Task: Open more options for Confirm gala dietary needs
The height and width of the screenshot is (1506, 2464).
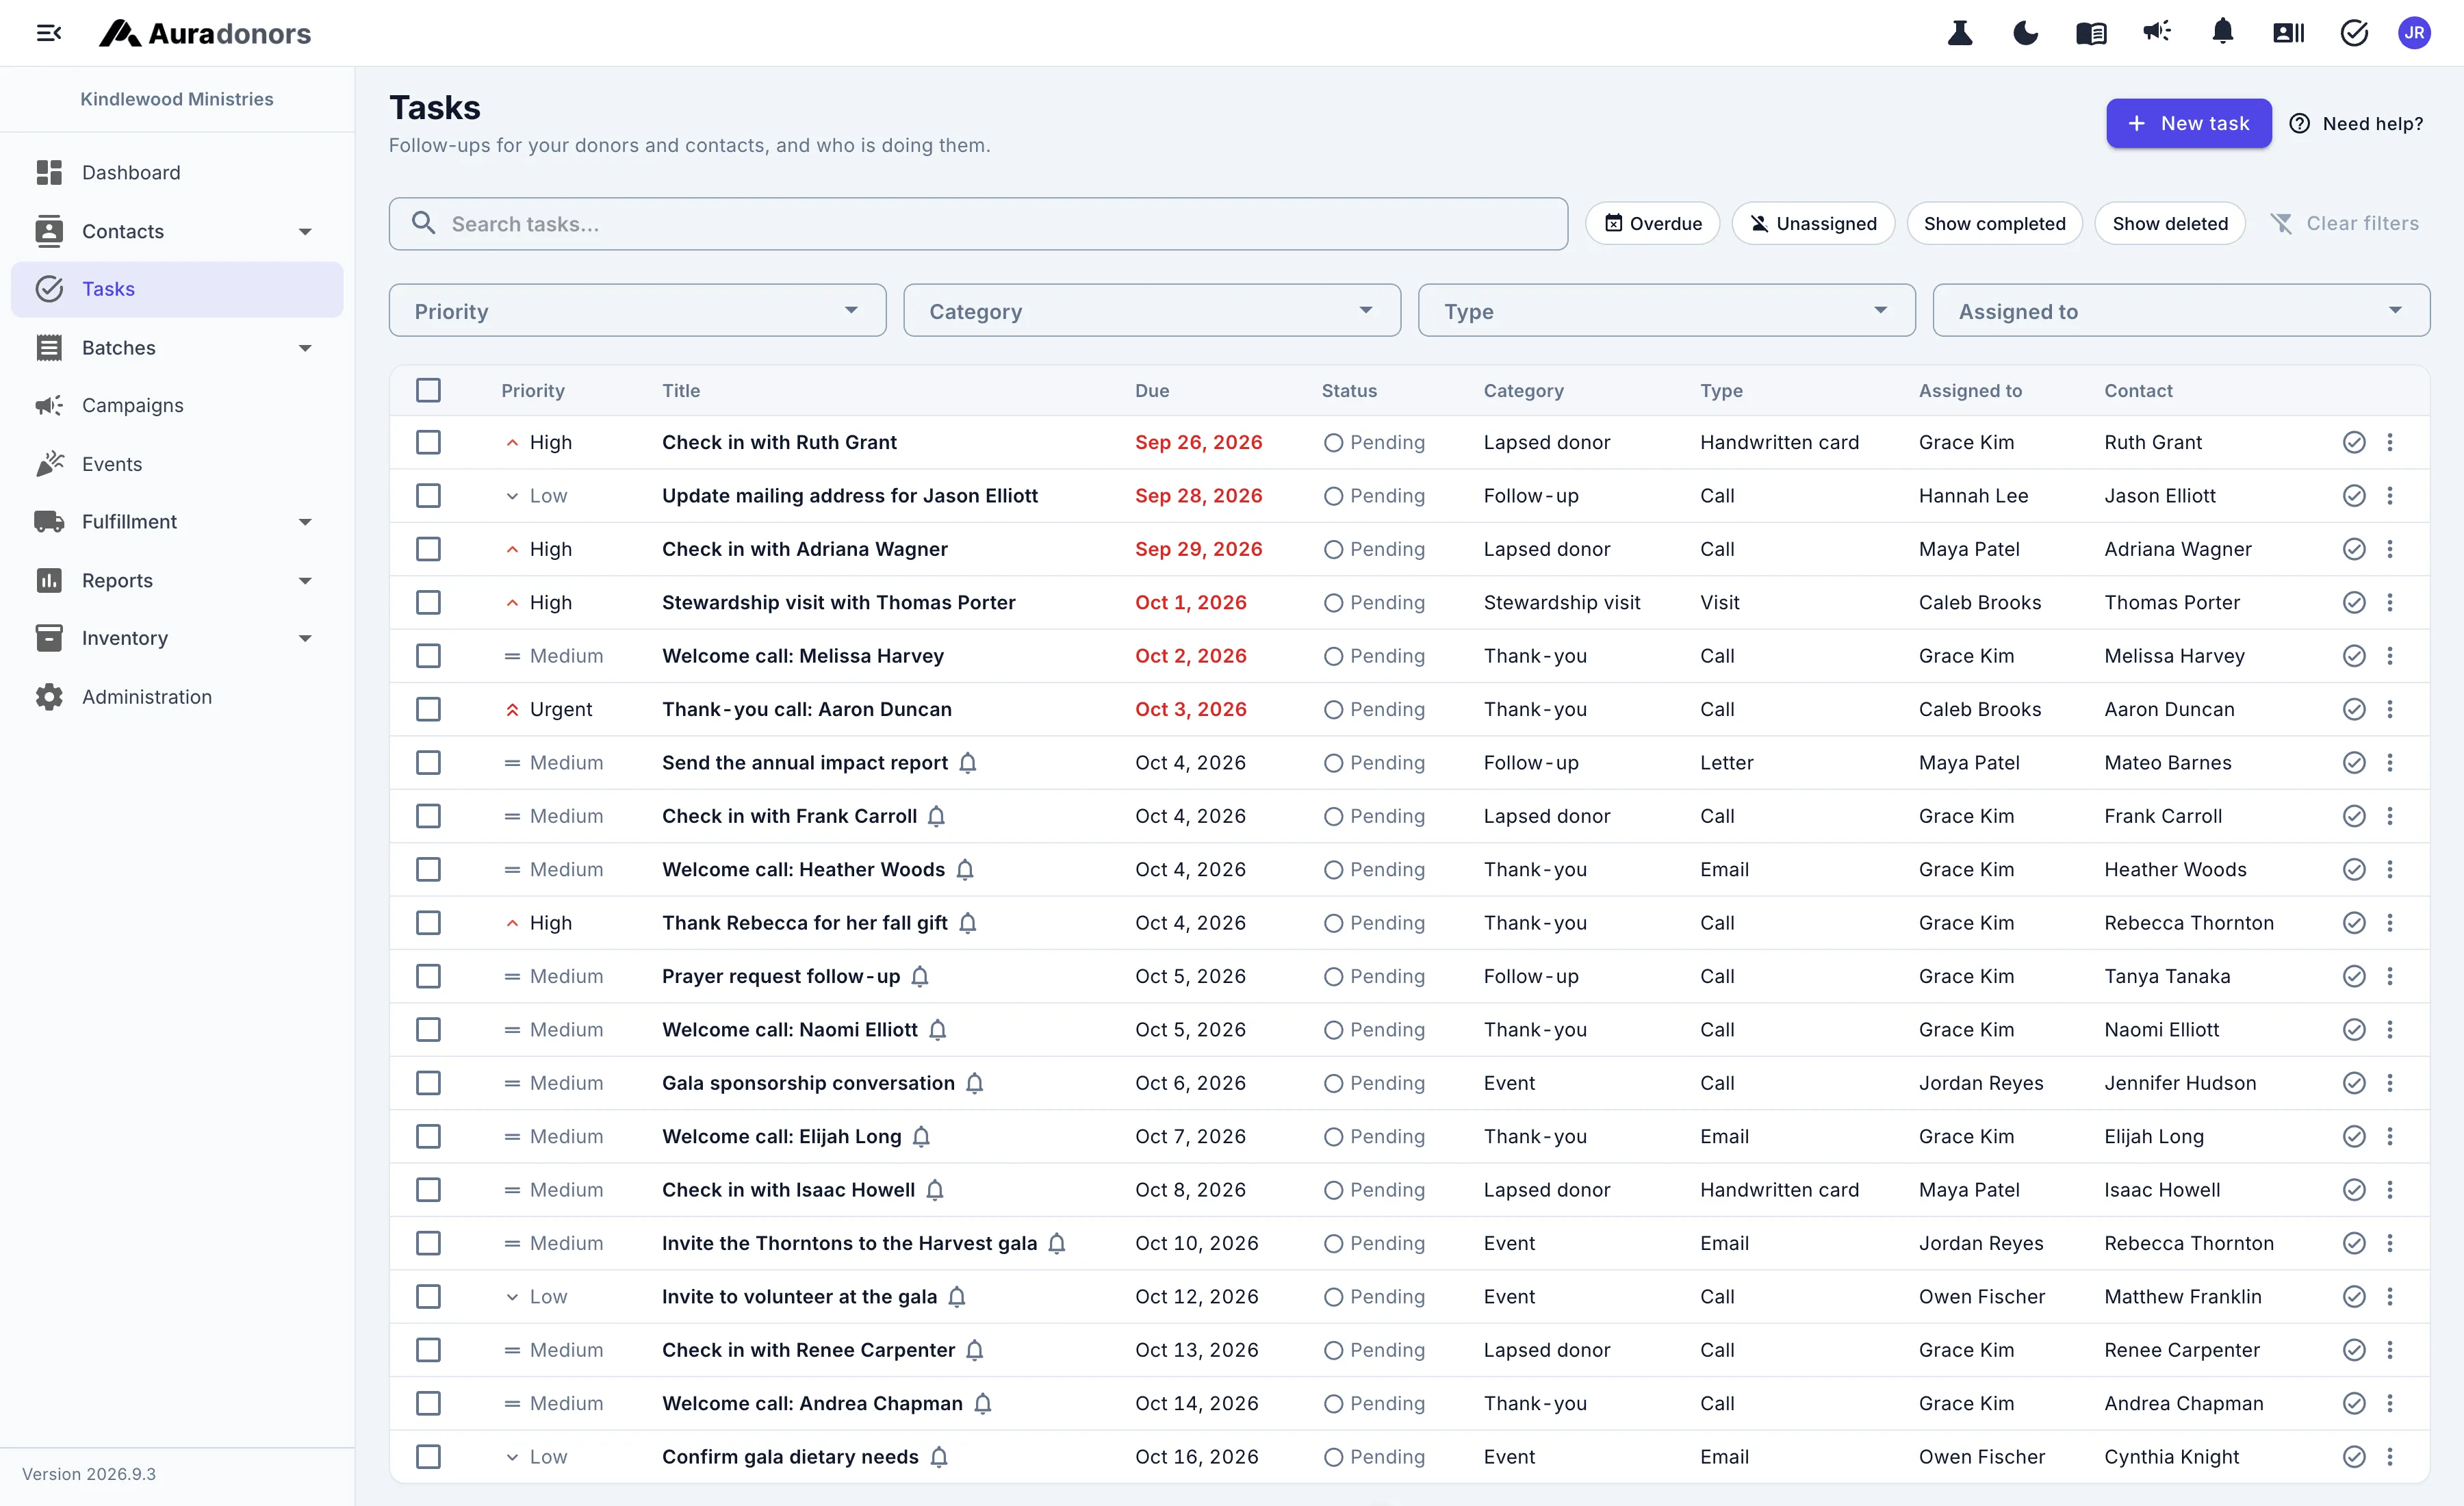Action: pyautogui.click(x=2390, y=1457)
